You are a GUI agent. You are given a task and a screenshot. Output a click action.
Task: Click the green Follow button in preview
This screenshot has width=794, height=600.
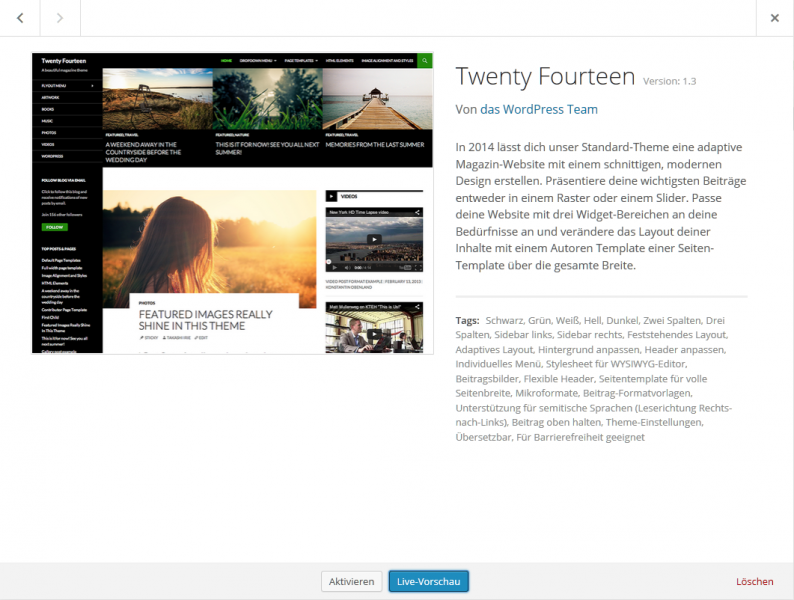(x=55, y=227)
